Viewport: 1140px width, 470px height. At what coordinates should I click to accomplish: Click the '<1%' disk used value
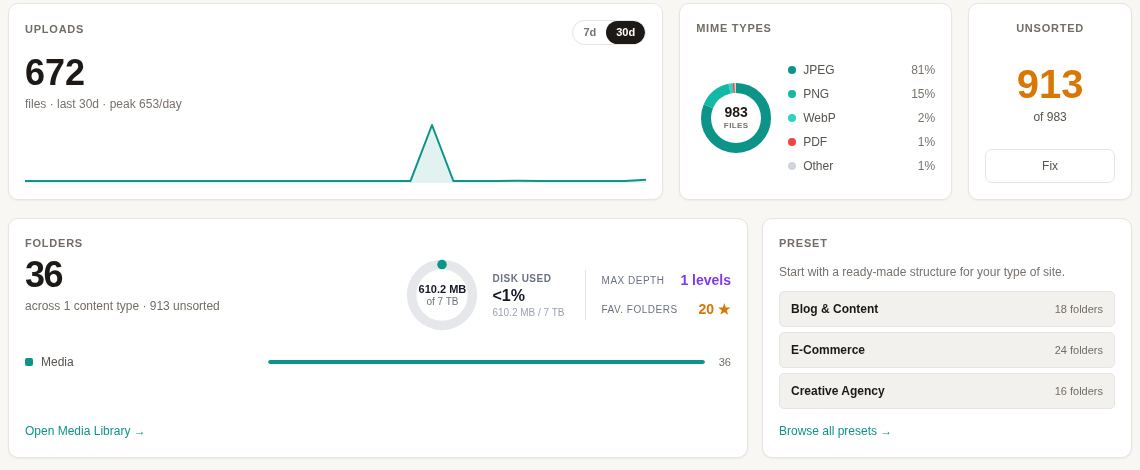tap(508, 295)
